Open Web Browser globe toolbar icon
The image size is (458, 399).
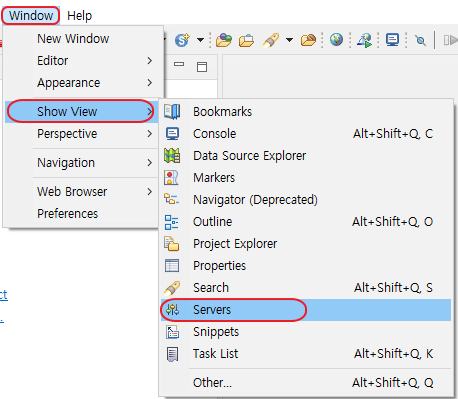(x=336, y=40)
